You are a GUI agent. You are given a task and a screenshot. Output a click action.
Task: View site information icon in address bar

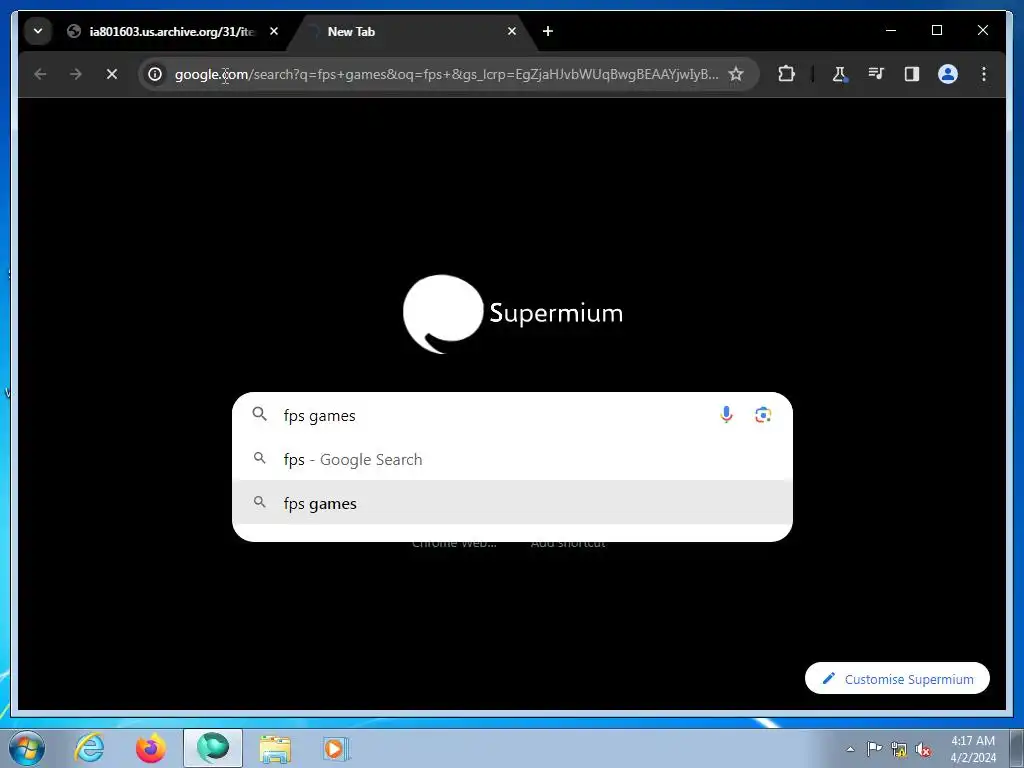(x=155, y=74)
